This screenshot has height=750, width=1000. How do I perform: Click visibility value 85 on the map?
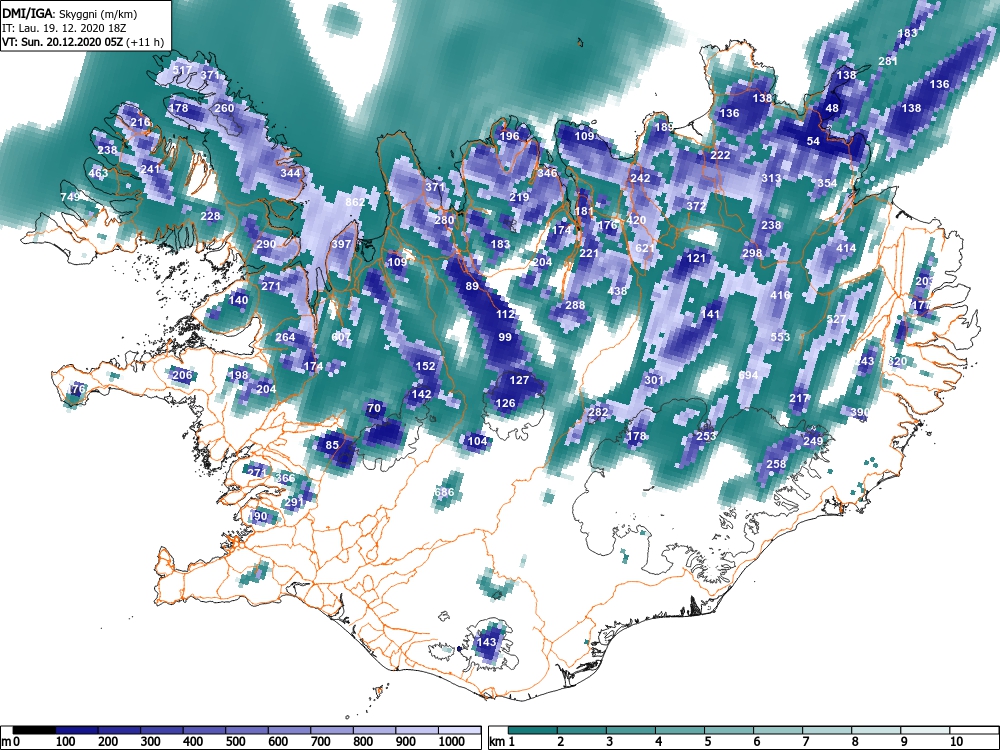(x=332, y=445)
